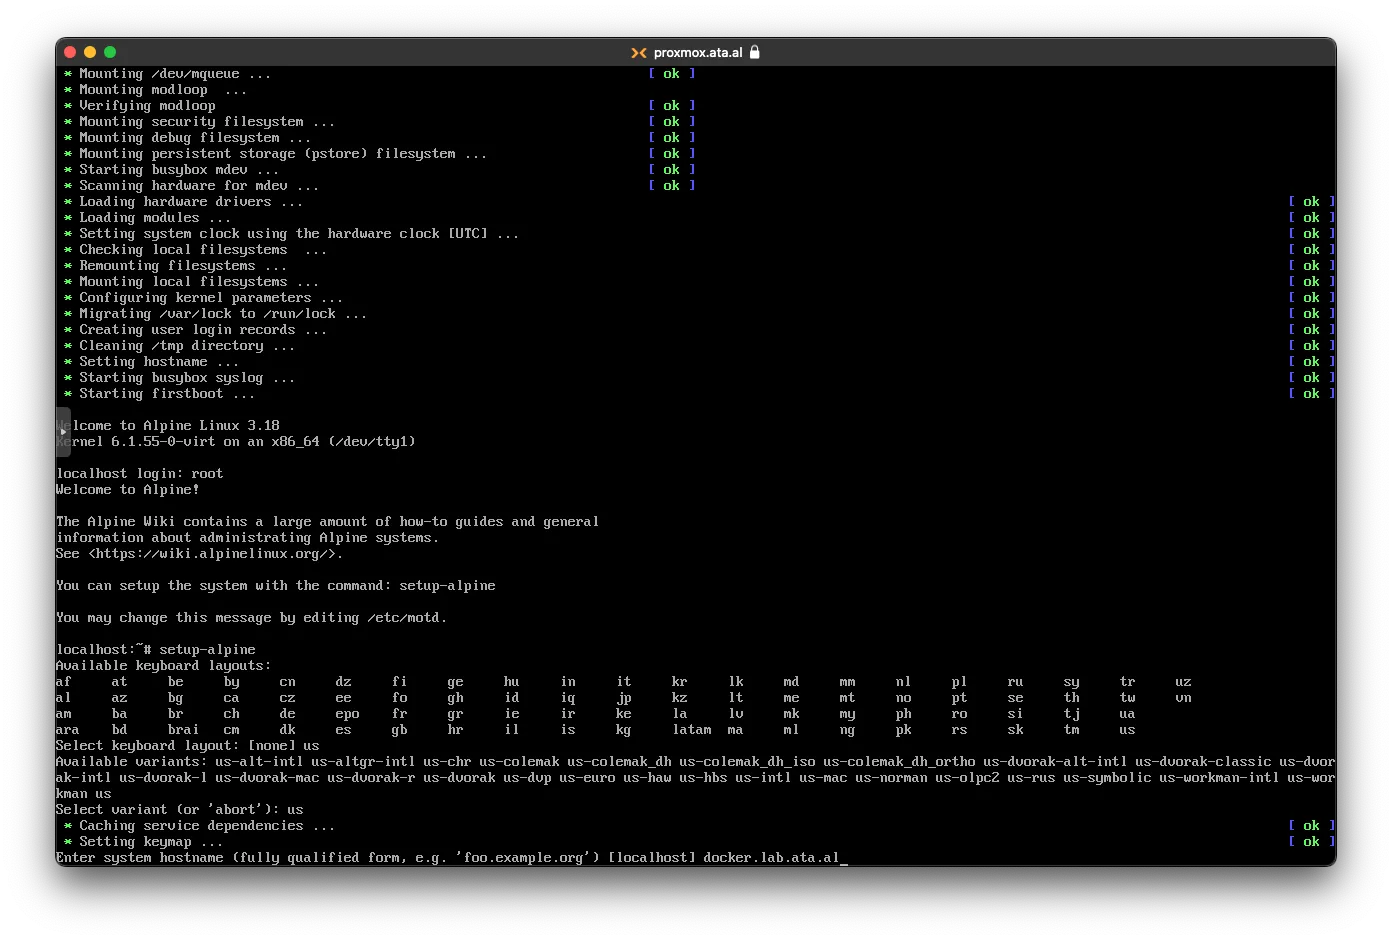Select keyboard layout code 'uz'
The height and width of the screenshot is (940, 1392).
(1184, 681)
